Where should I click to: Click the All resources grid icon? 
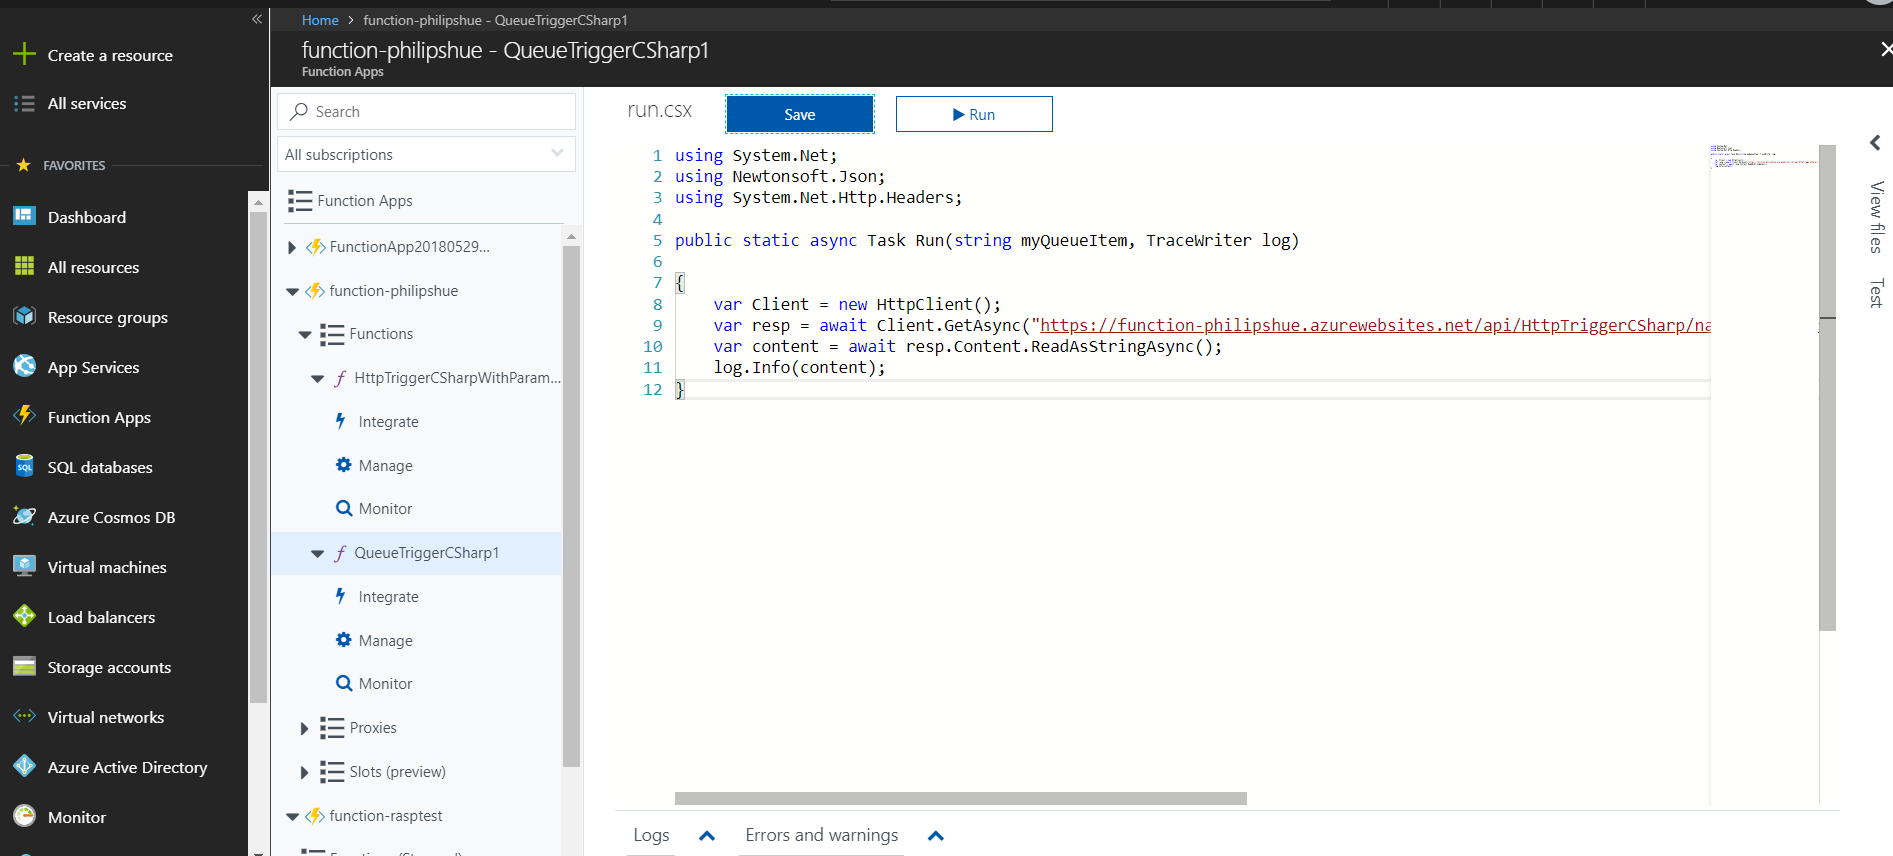24,266
